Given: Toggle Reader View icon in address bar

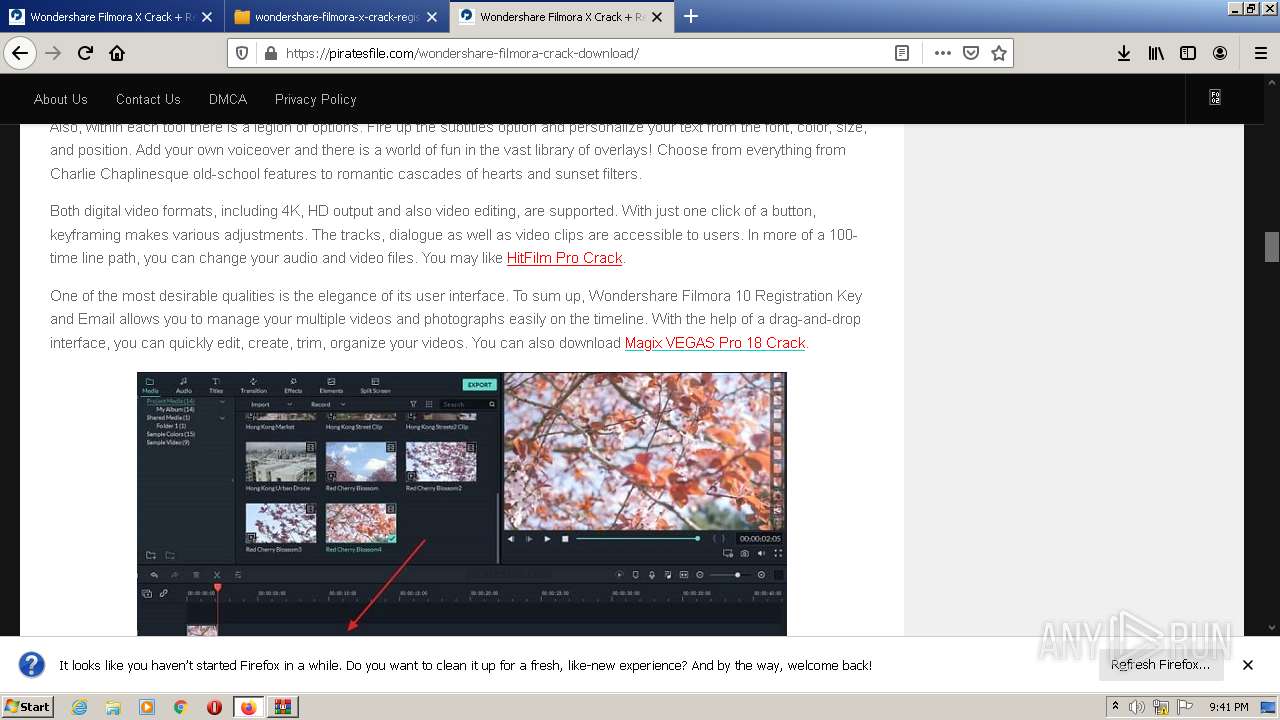Looking at the screenshot, I should pyautogui.click(x=902, y=53).
